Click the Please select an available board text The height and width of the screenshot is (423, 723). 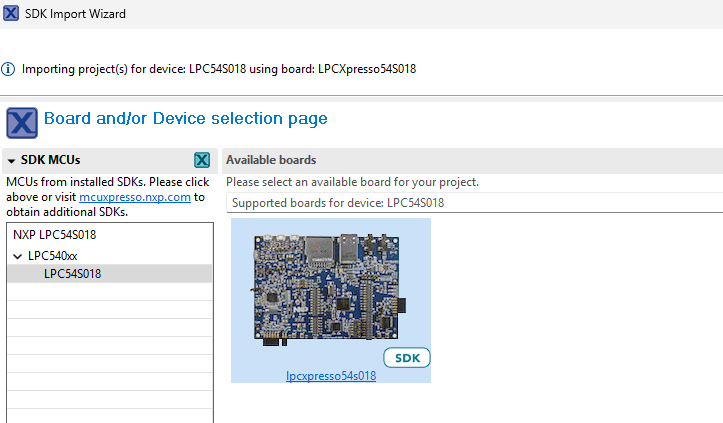pyautogui.click(x=352, y=182)
